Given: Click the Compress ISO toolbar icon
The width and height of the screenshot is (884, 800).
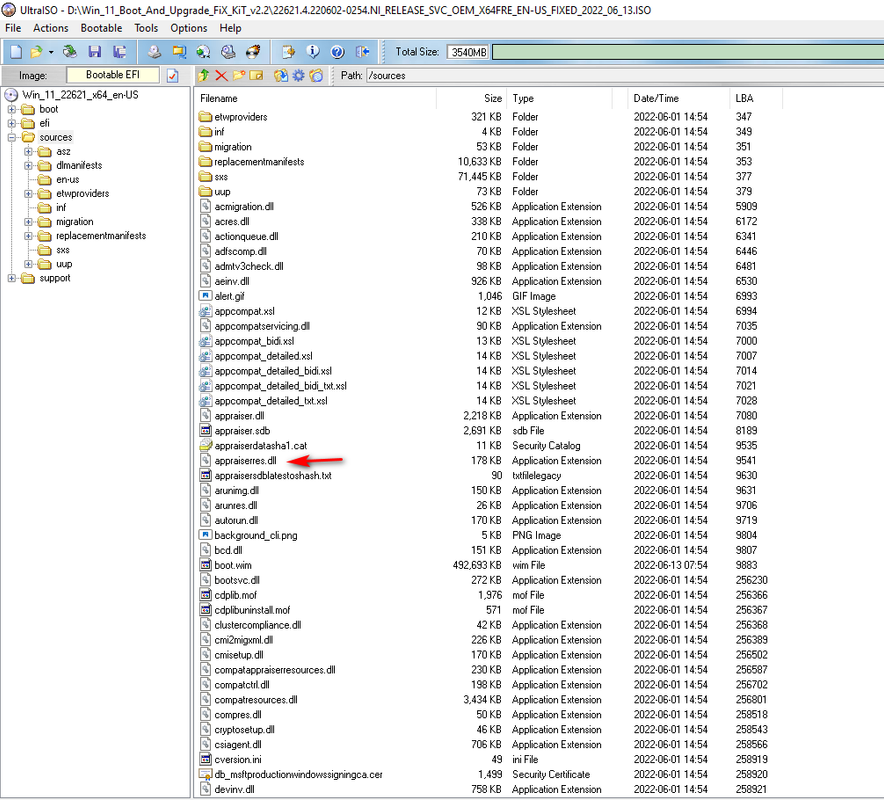Looking at the screenshot, I should tap(179, 52).
